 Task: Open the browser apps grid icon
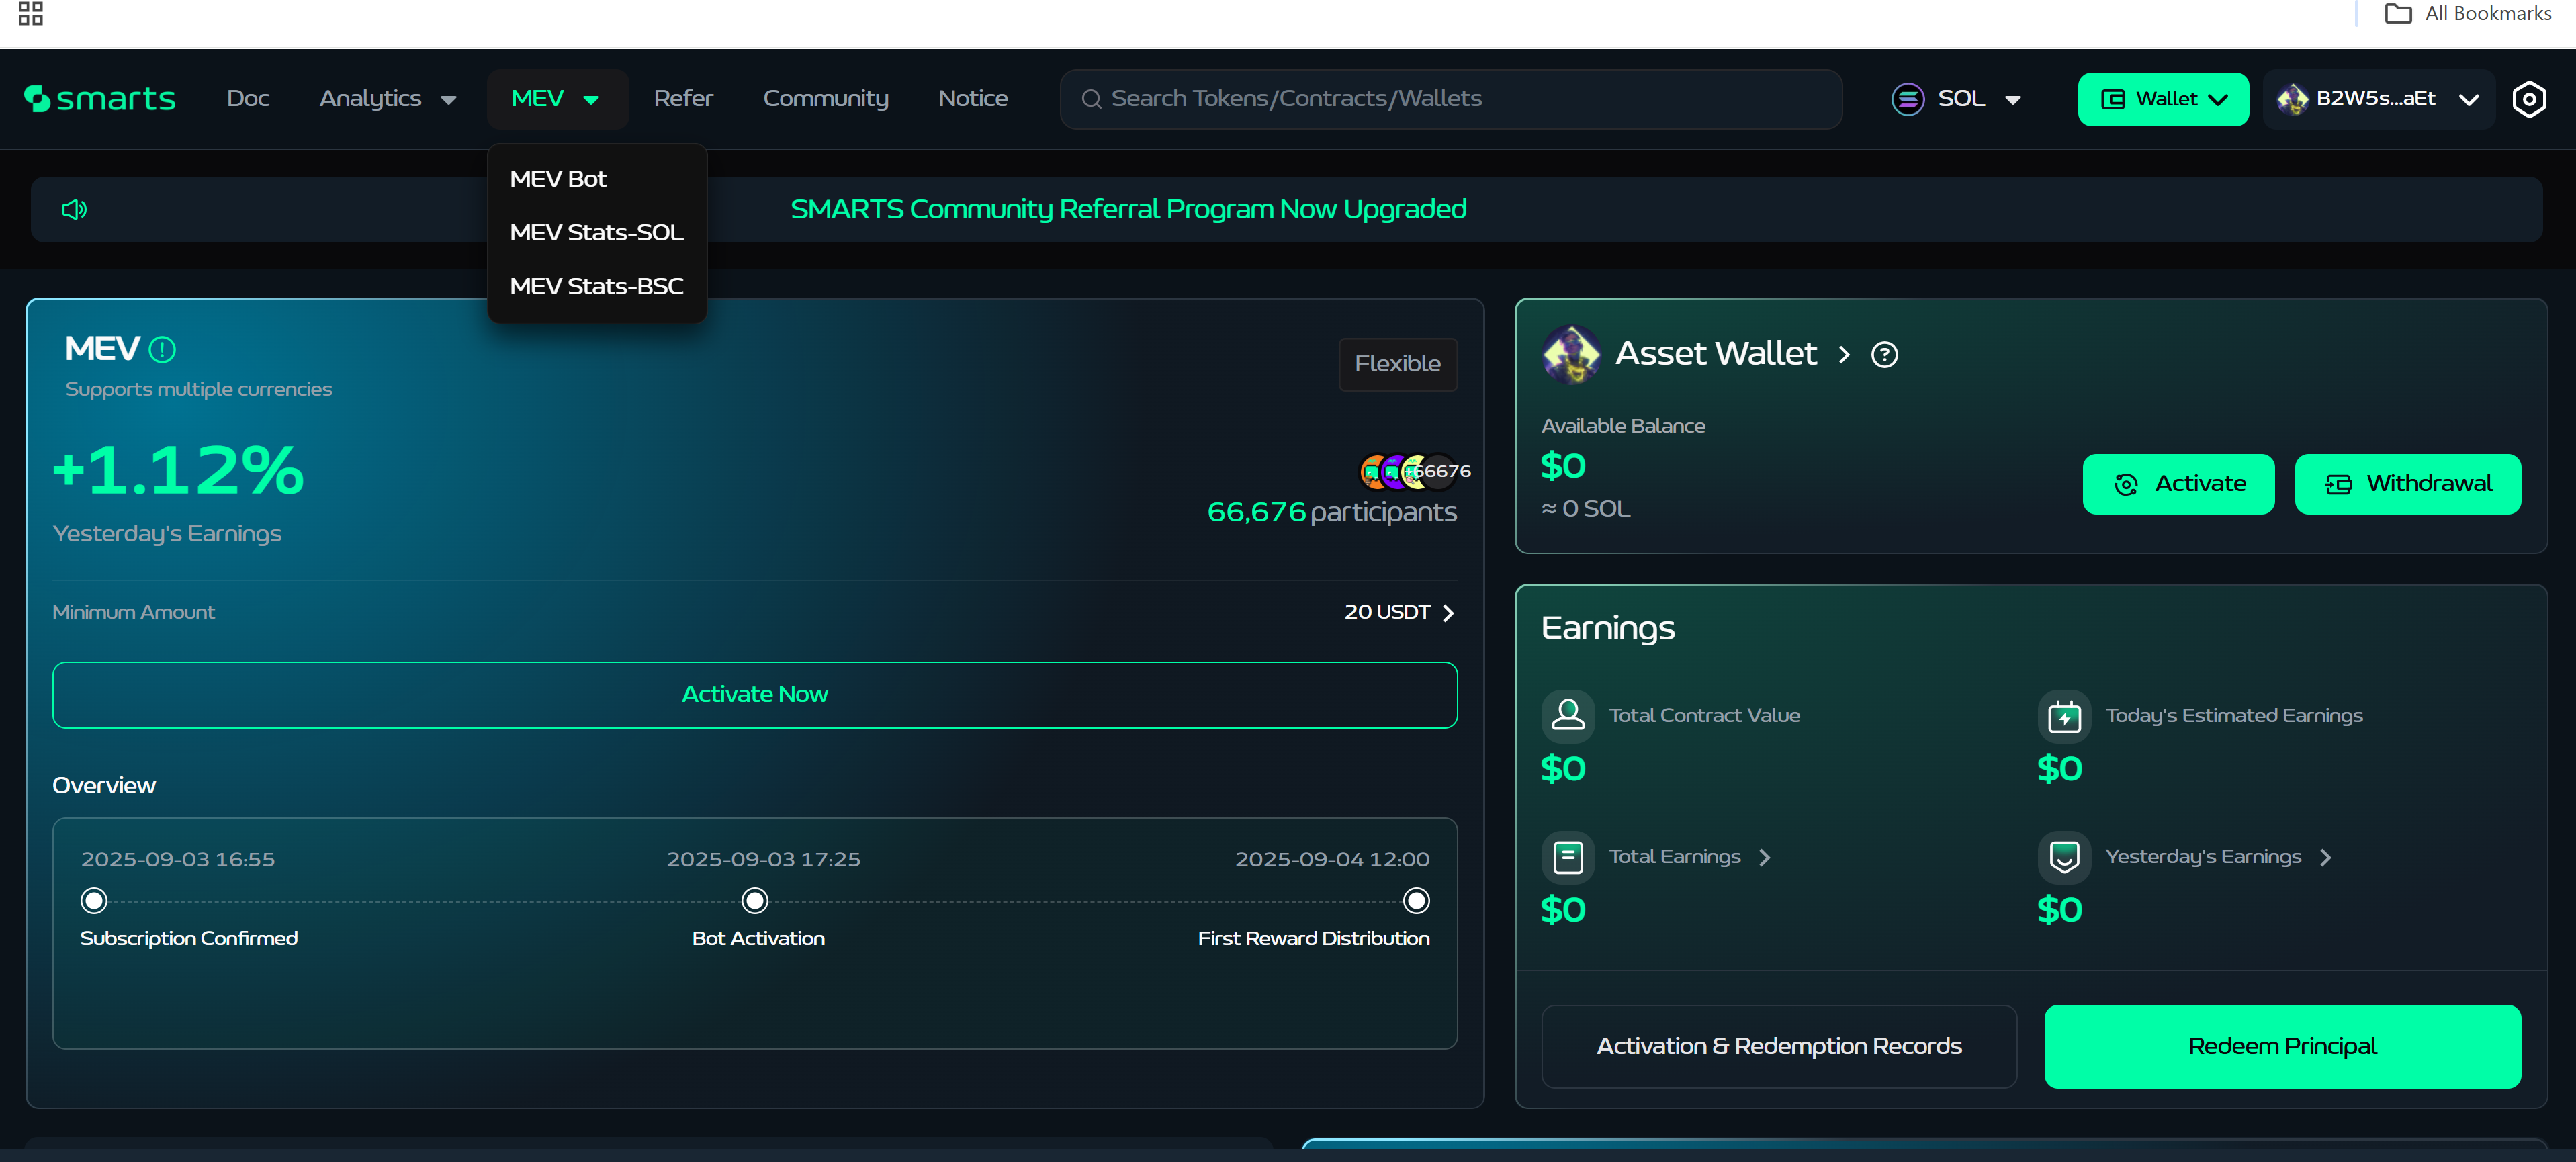point(31,14)
